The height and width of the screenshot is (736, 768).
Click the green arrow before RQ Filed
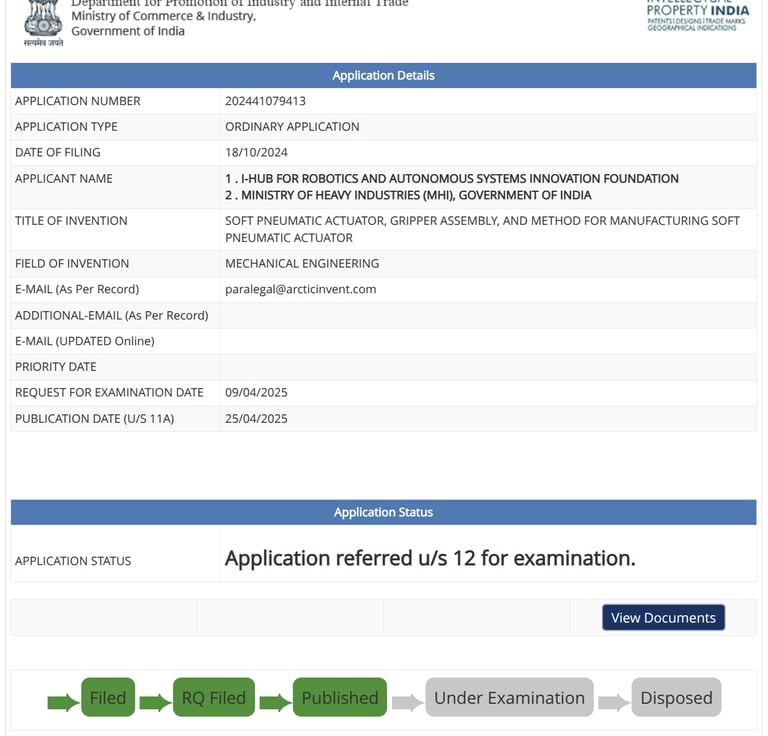[x=155, y=702]
